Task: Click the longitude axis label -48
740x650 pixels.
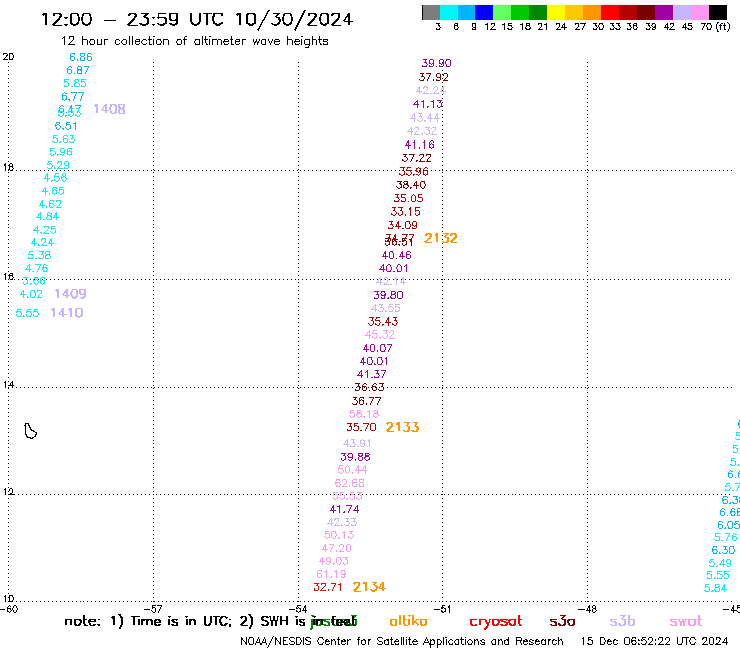Action: click(588, 609)
